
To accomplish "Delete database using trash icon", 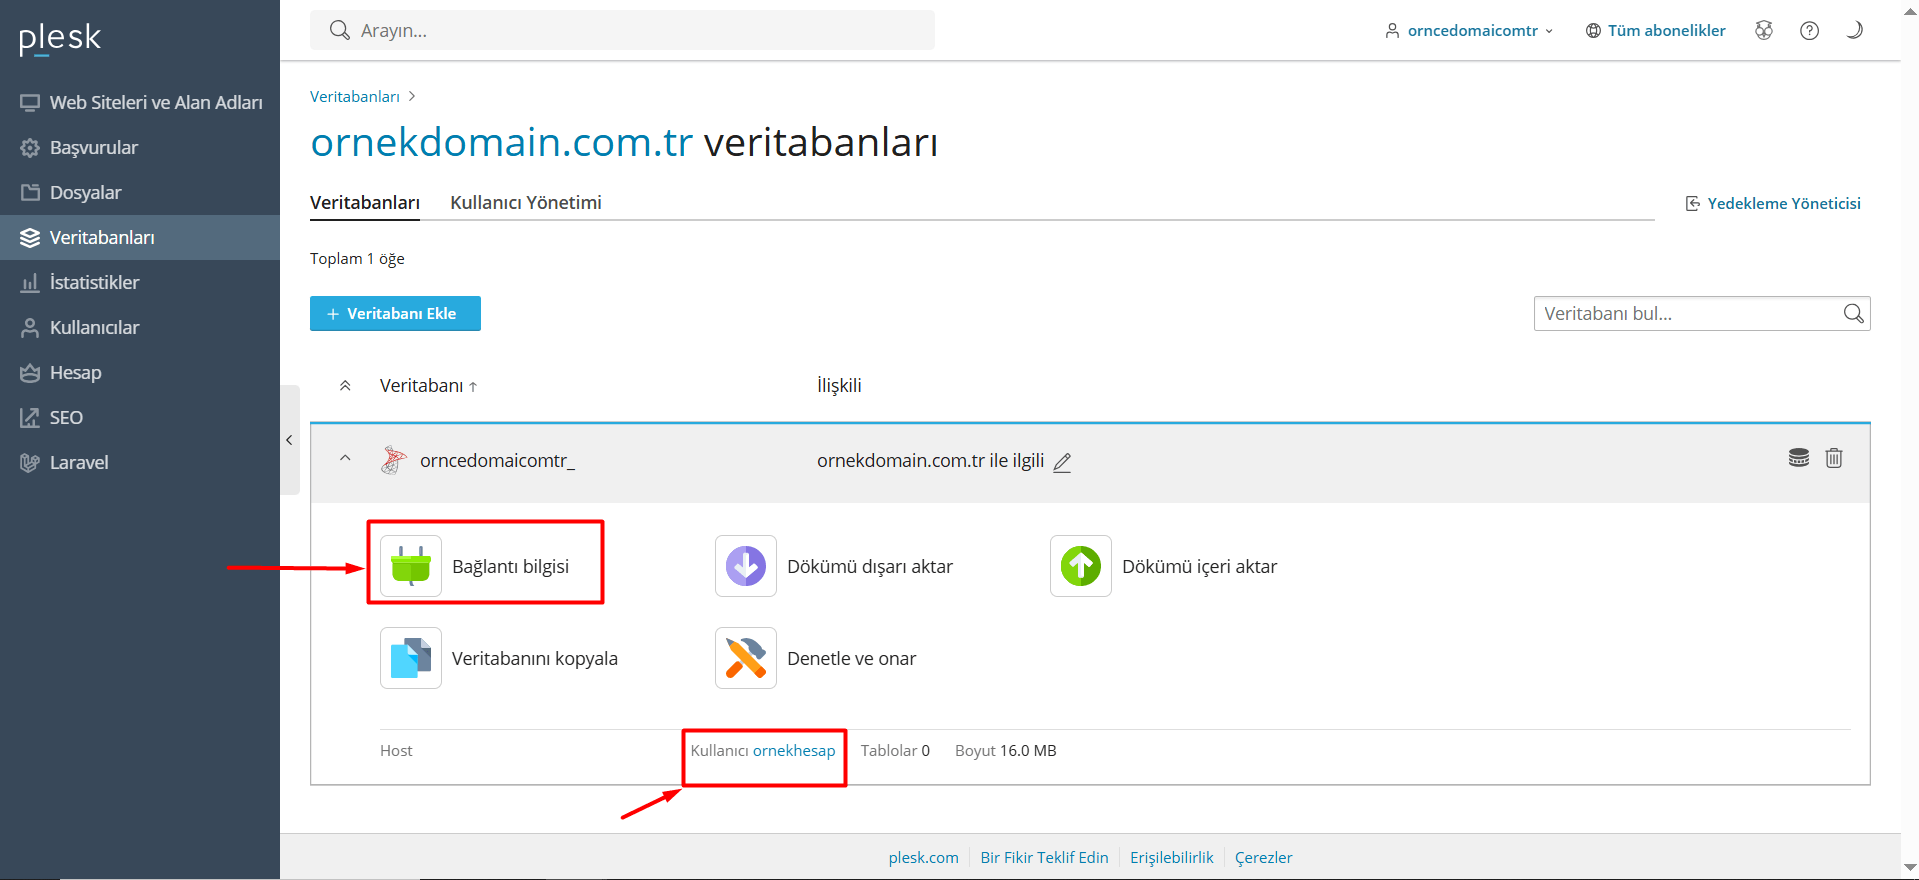I will click(x=1833, y=458).
